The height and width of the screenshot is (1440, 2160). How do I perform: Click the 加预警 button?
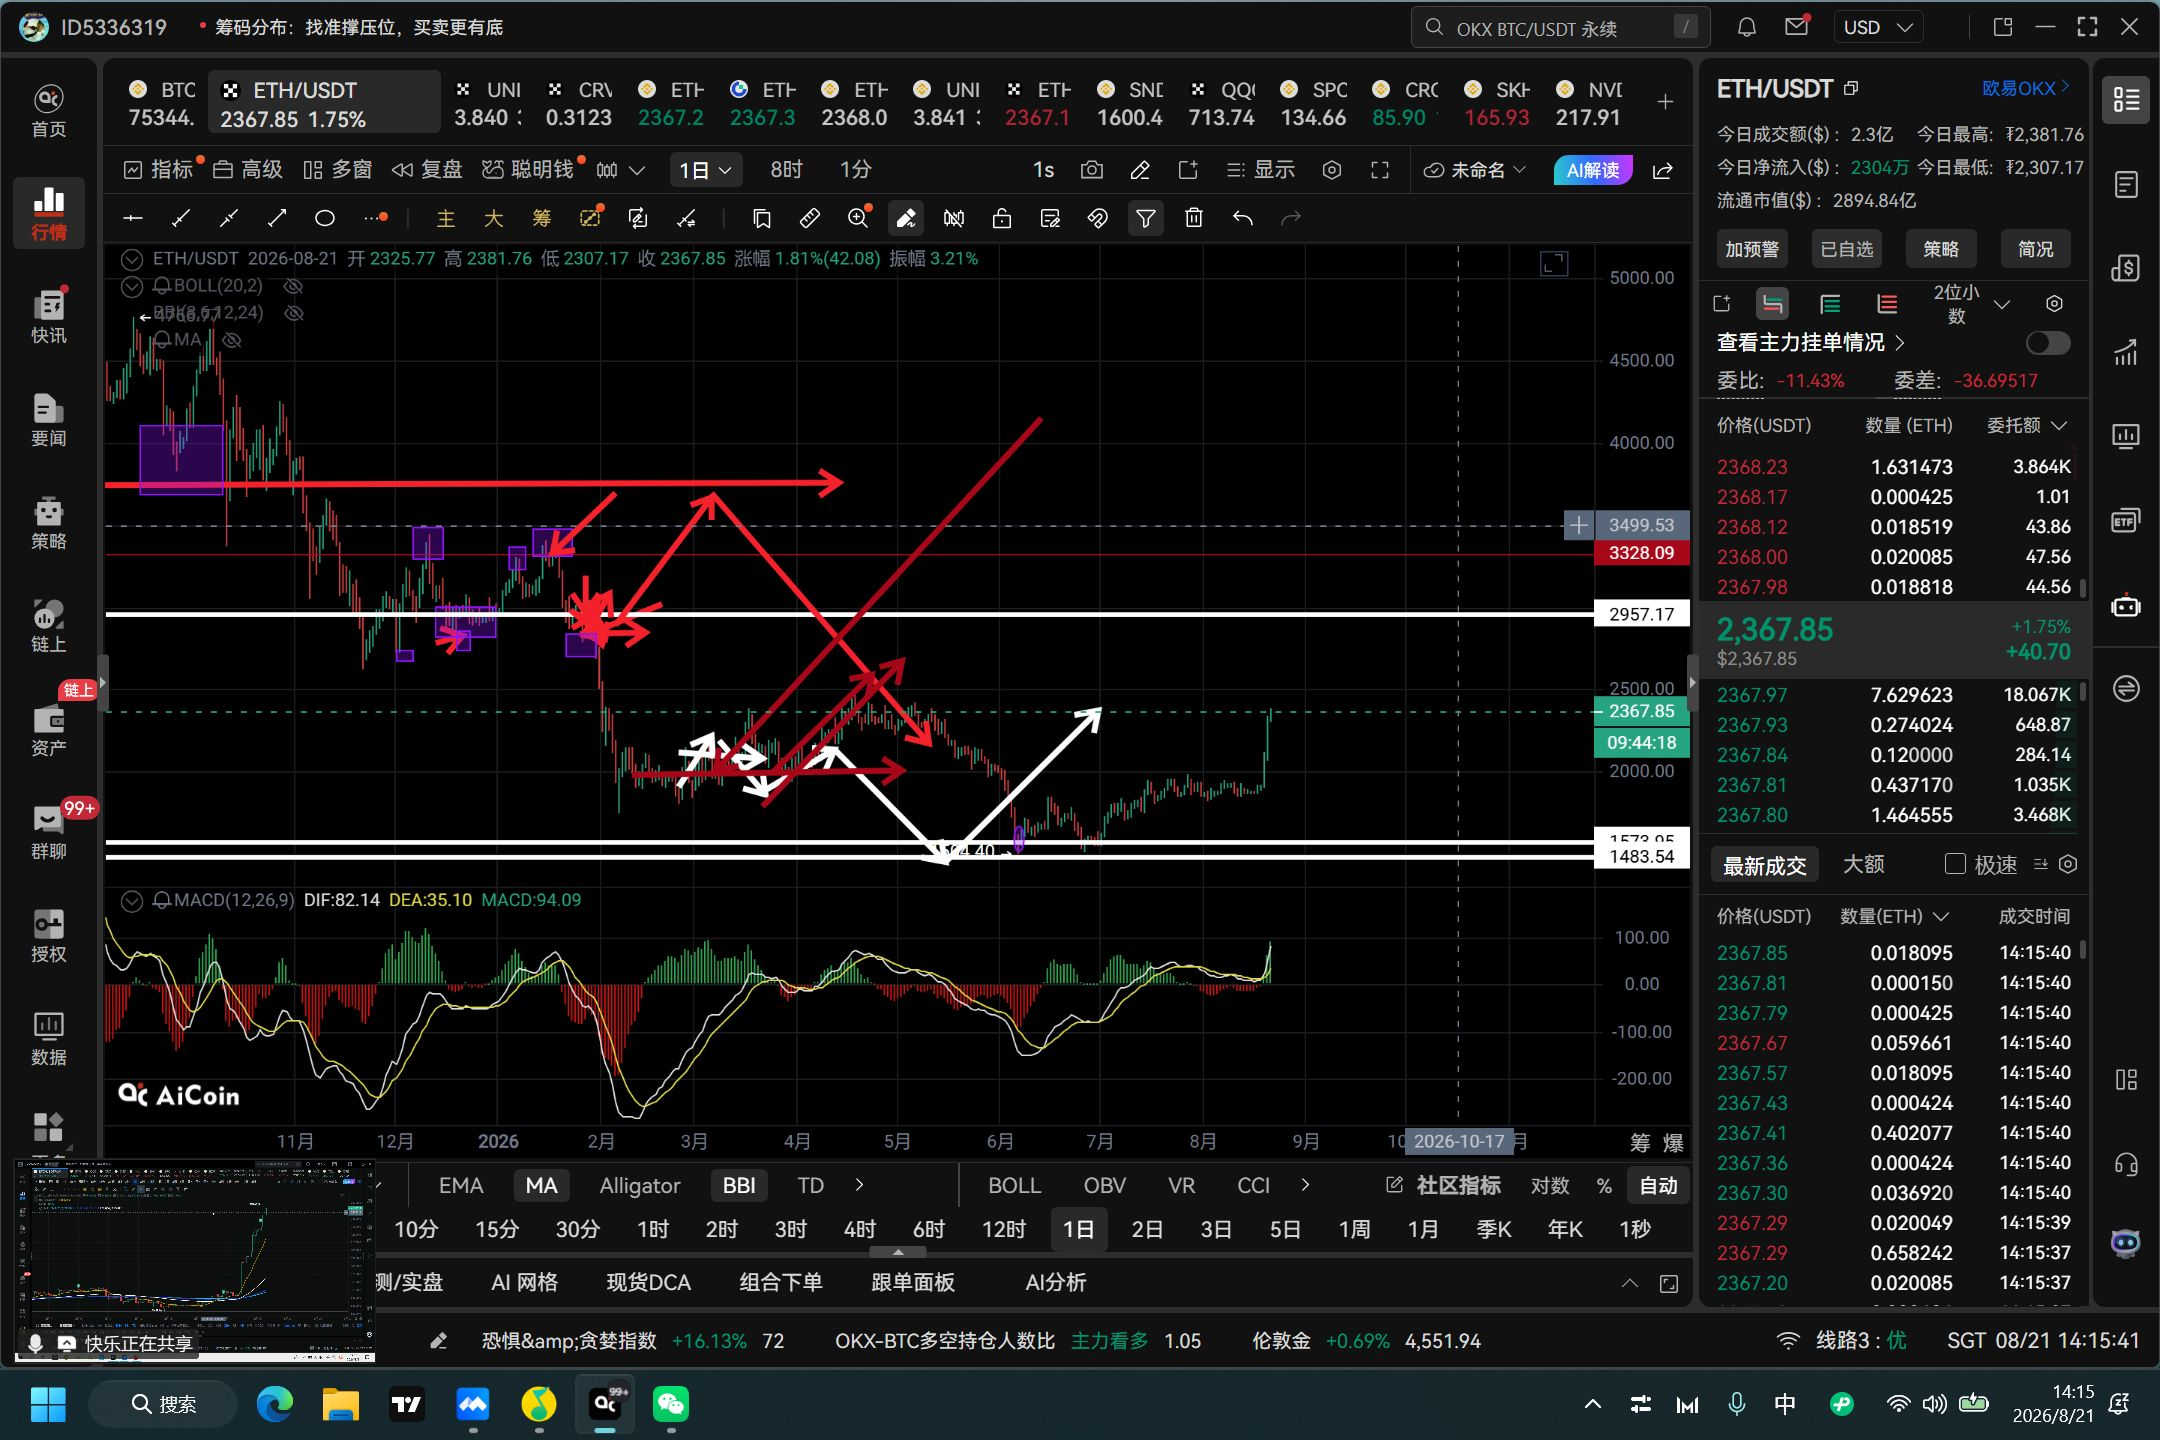pyautogui.click(x=1752, y=249)
